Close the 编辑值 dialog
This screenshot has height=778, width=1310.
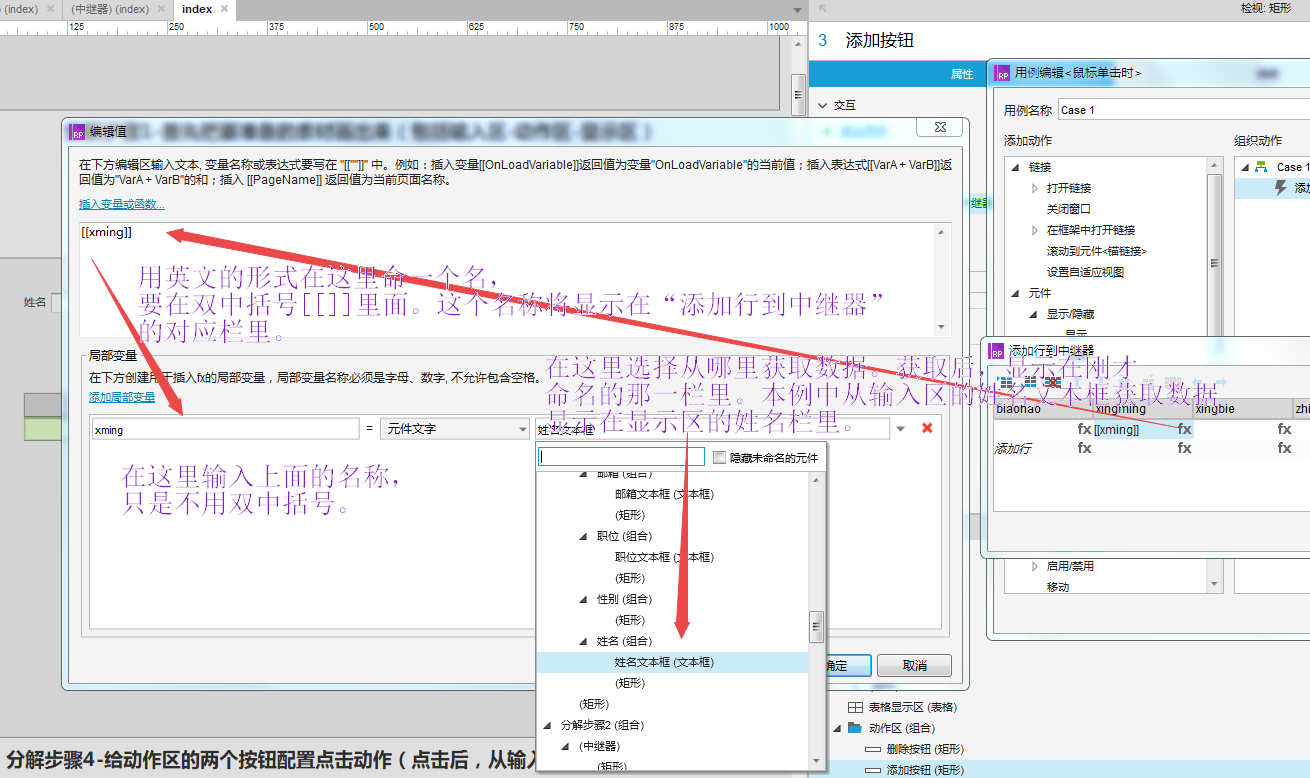940,128
